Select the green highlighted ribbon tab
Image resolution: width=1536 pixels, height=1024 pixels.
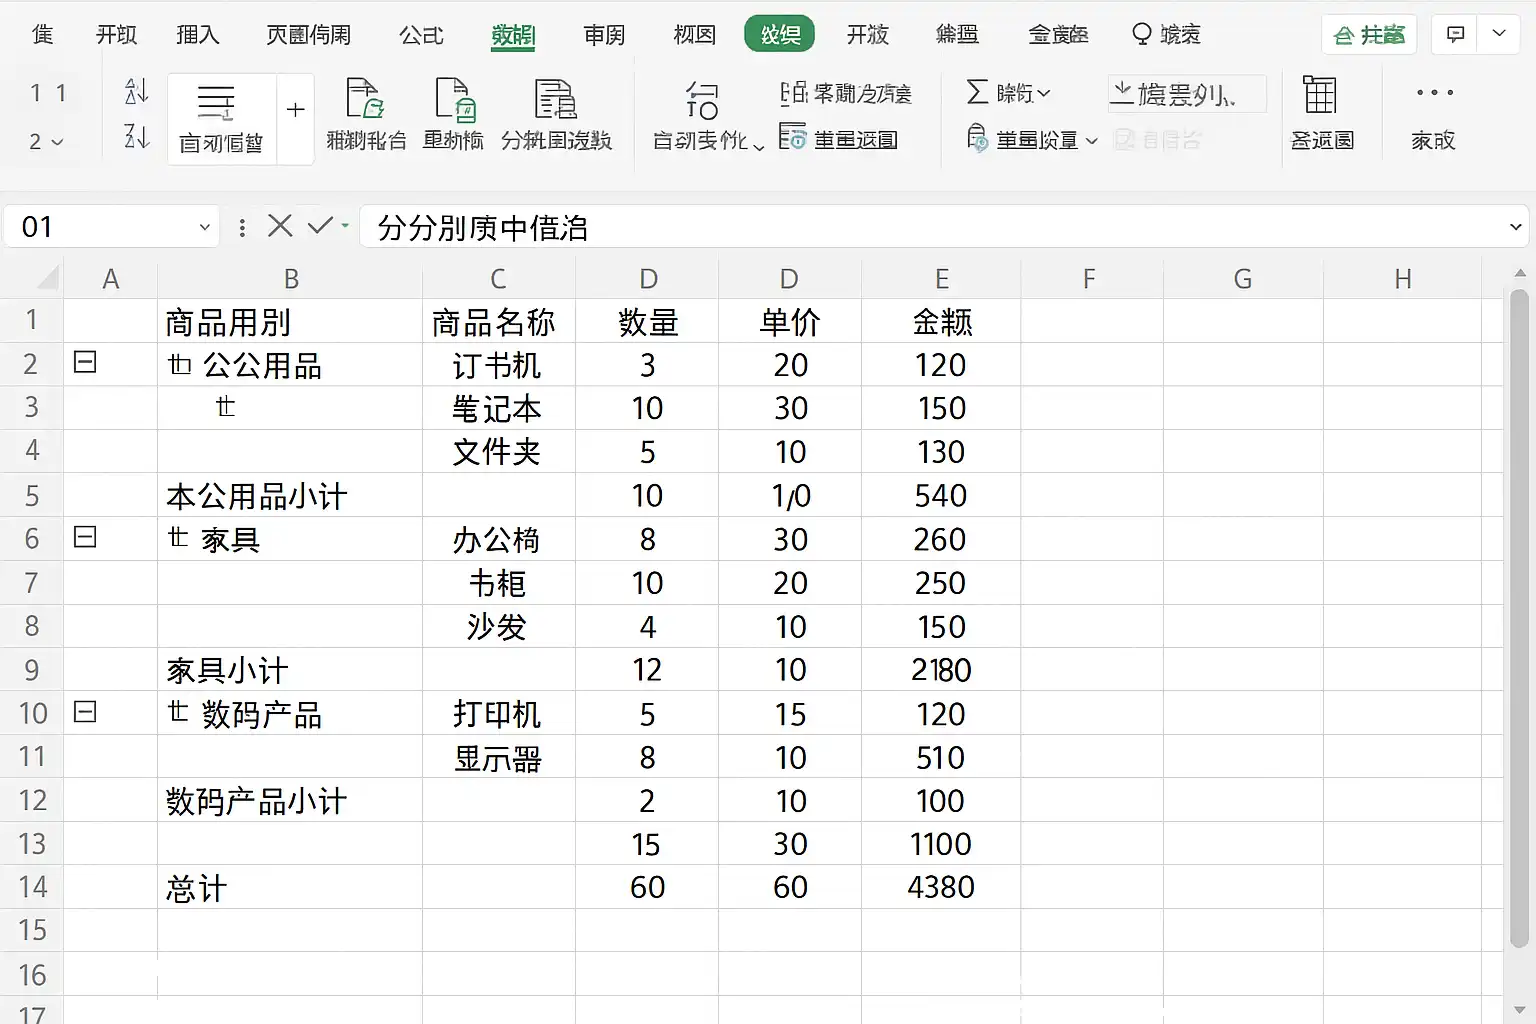click(779, 35)
